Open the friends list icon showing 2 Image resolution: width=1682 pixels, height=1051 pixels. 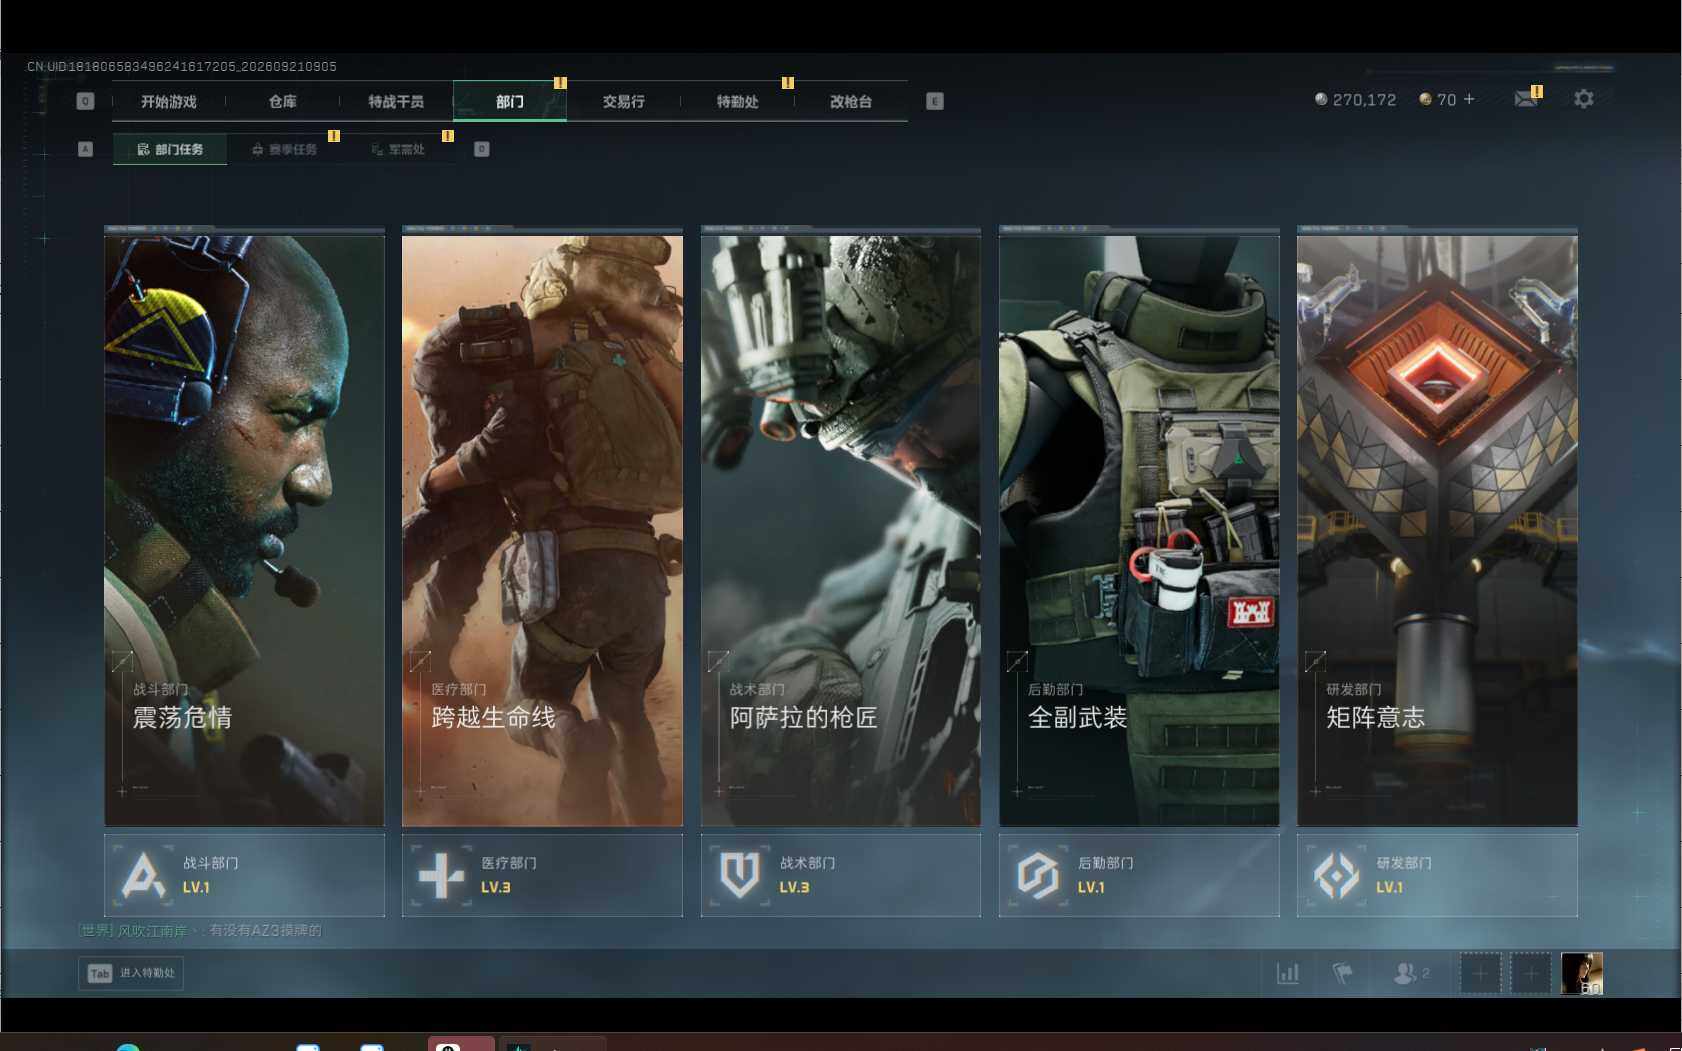pos(1411,973)
